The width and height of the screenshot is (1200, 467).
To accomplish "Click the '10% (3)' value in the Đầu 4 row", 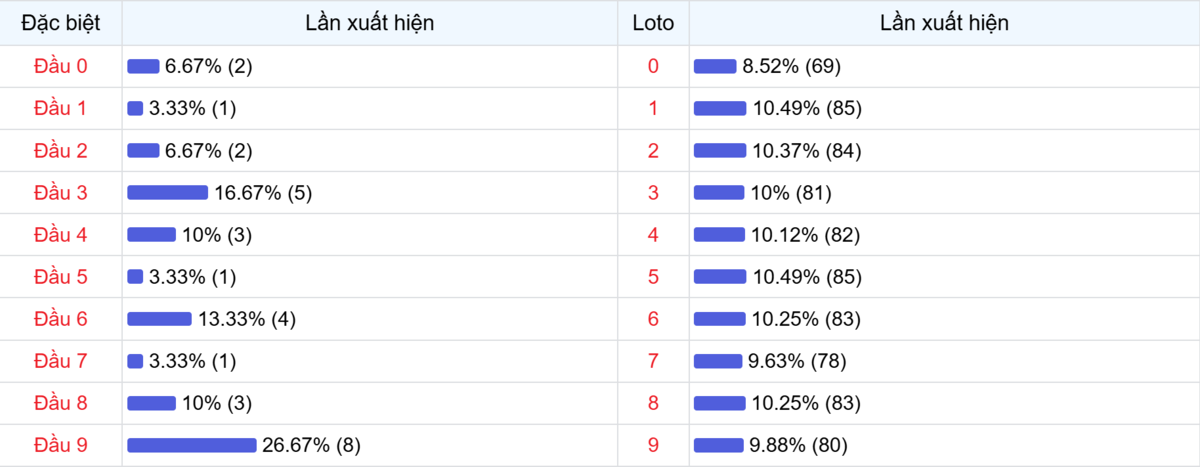I will (x=217, y=235).
